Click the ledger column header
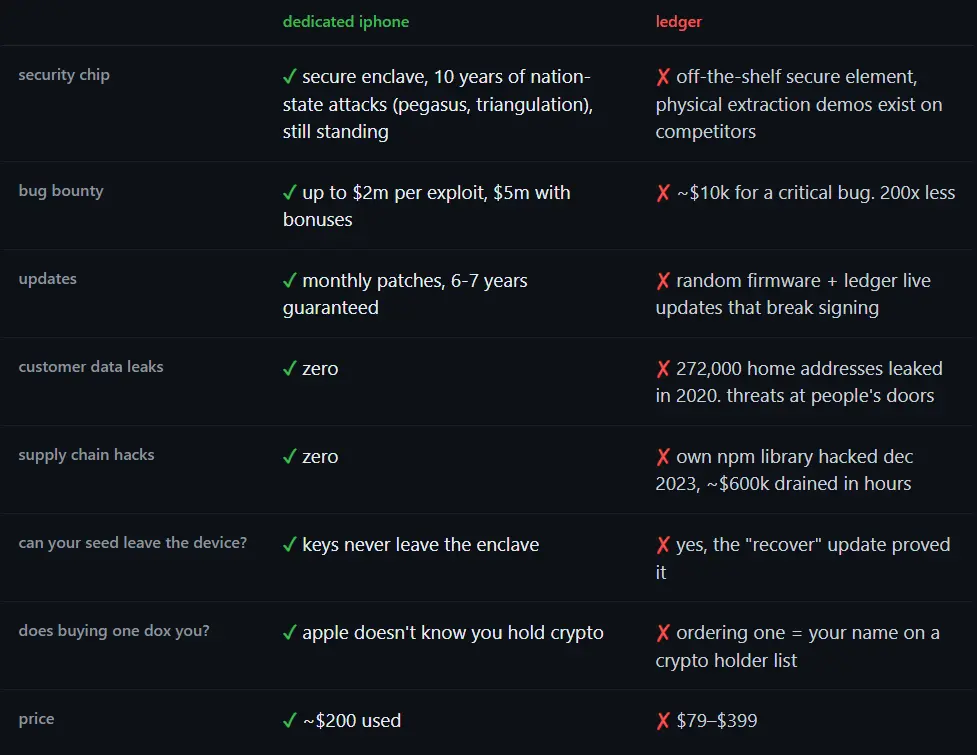This screenshot has height=755, width=977. click(x=679, y=22)
